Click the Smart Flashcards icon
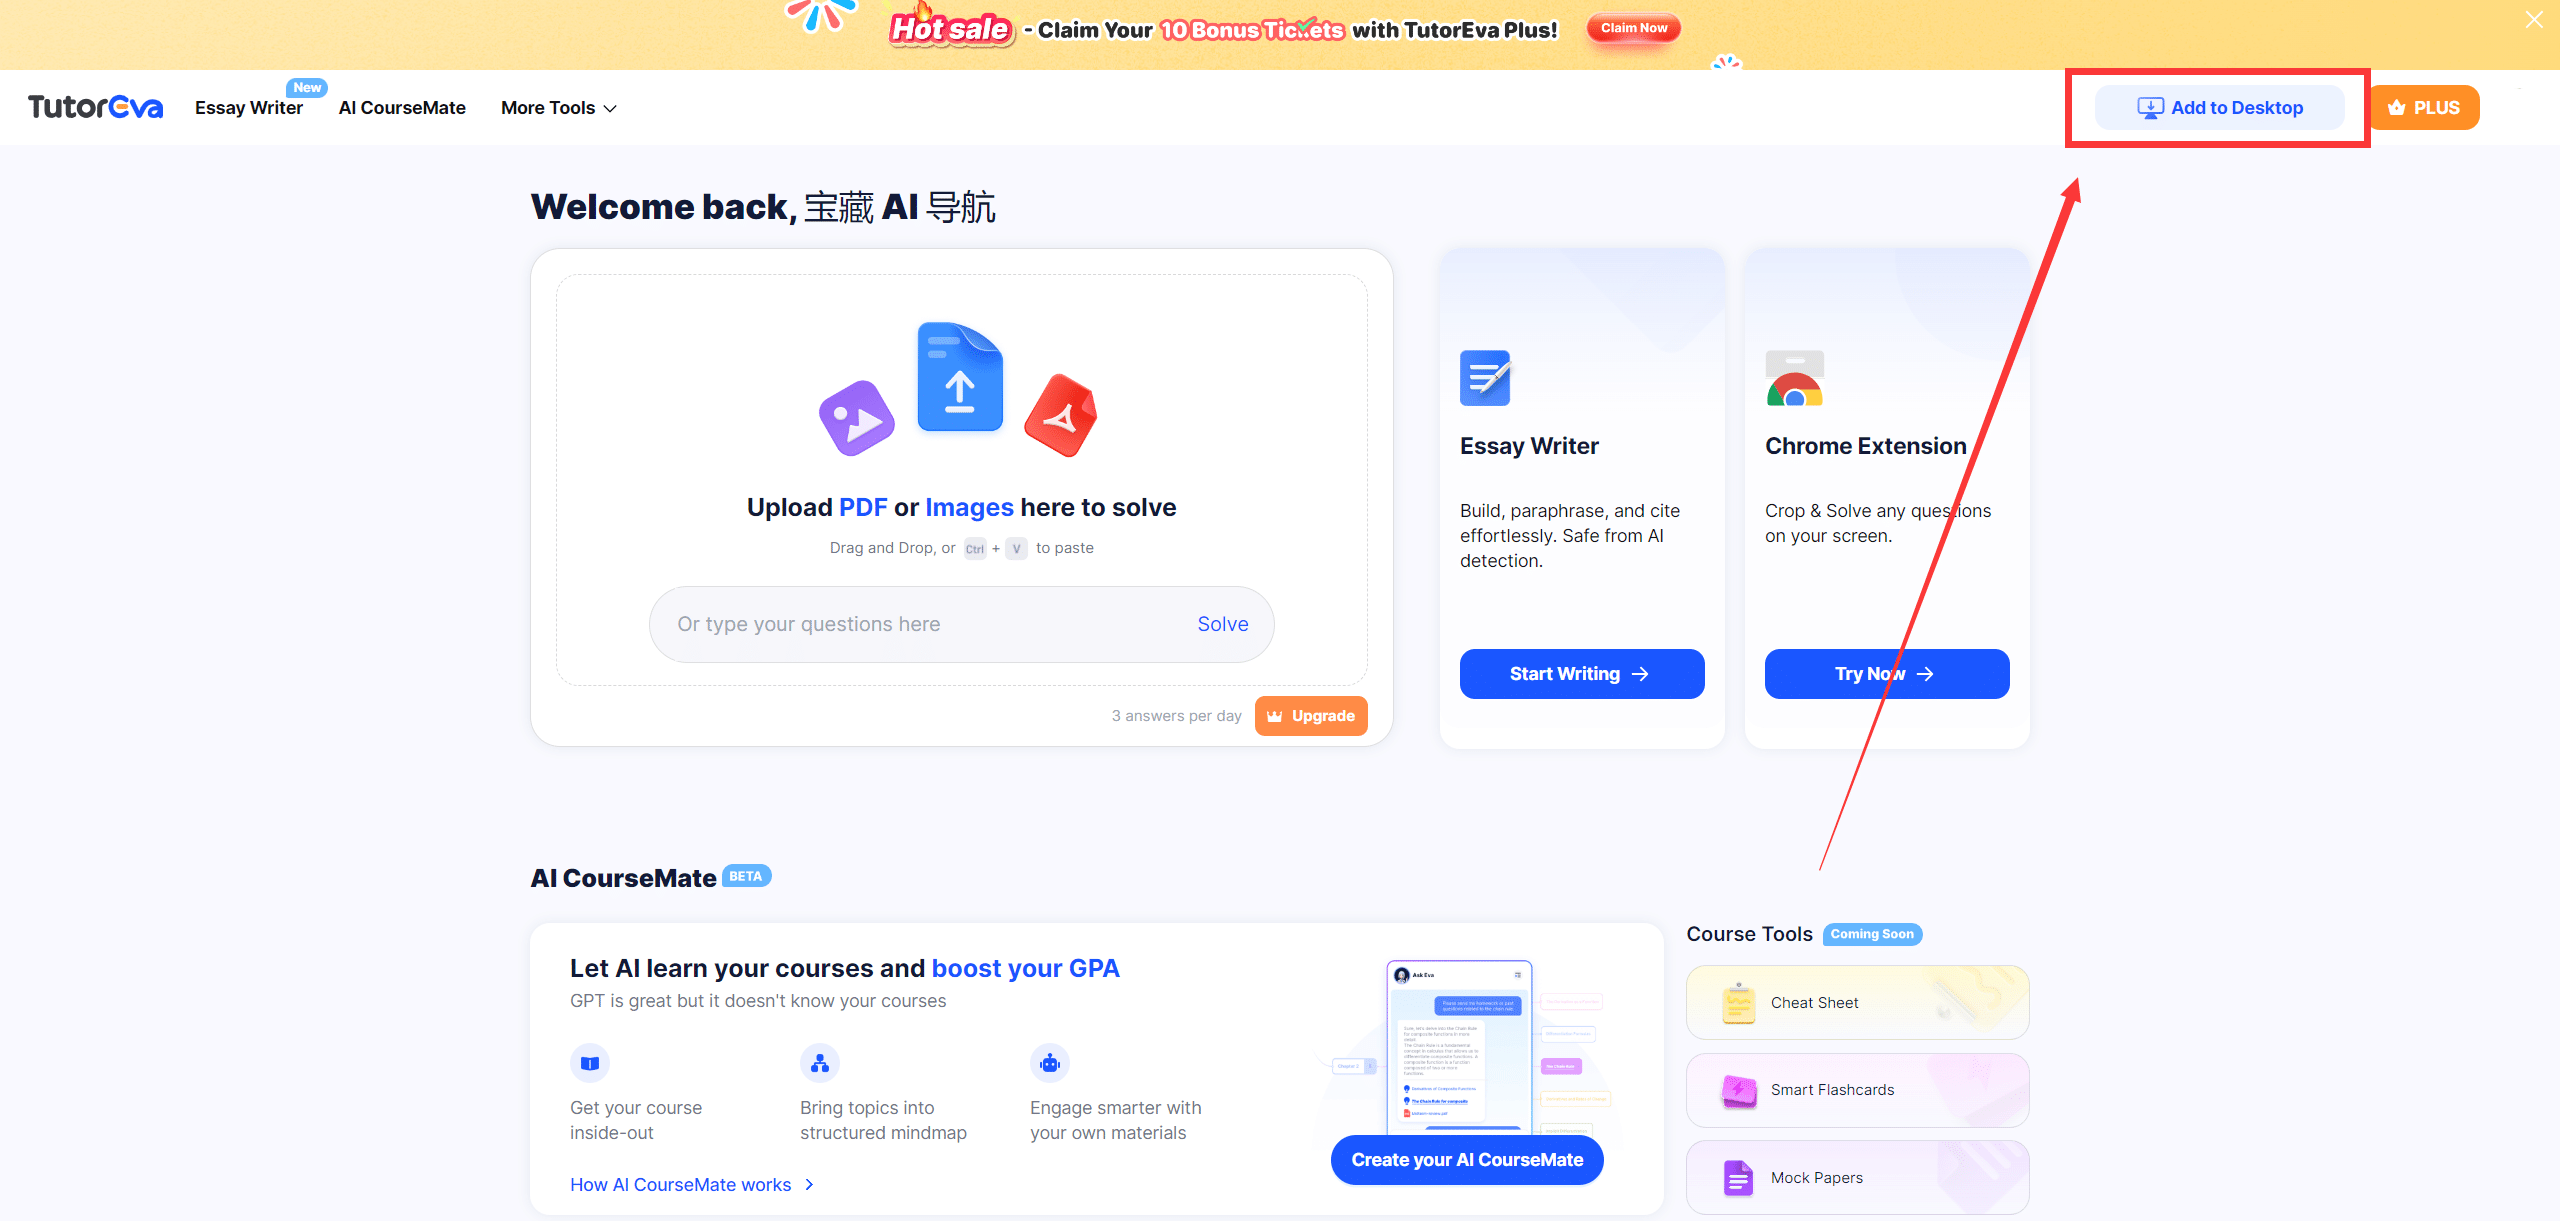The height and width of the screenshot is (1221, 2560). coord(1739,1090)
